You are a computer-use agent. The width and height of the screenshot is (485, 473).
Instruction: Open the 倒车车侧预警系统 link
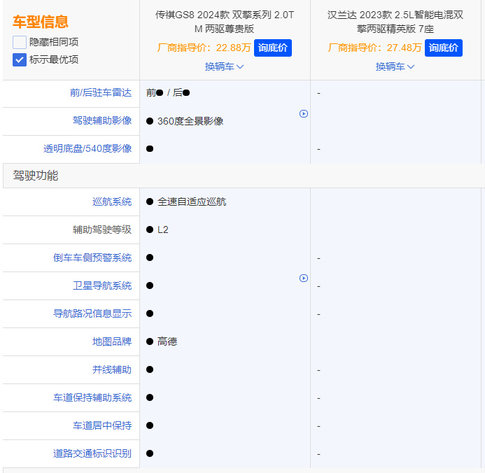tap(93, 258)
